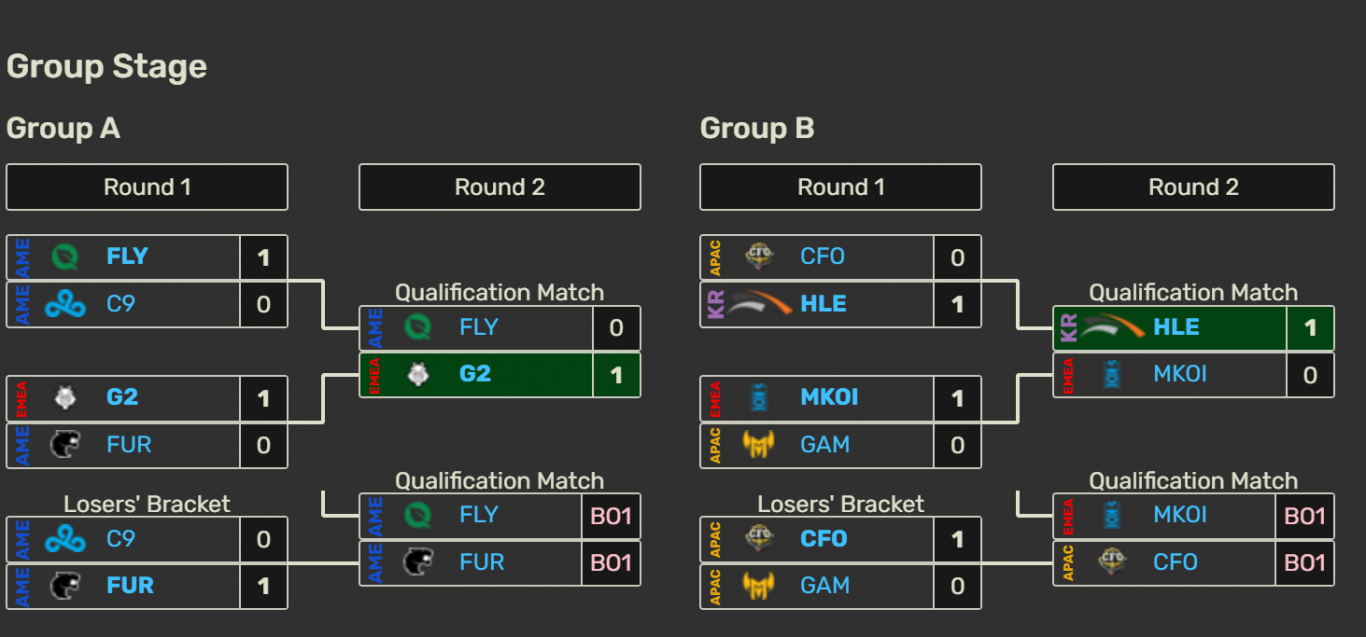Viewport: 1366px width, 637px height.
Task: Click the FURIA logo in Group A Losers' Bracket
Action: [x=66, y=586]
